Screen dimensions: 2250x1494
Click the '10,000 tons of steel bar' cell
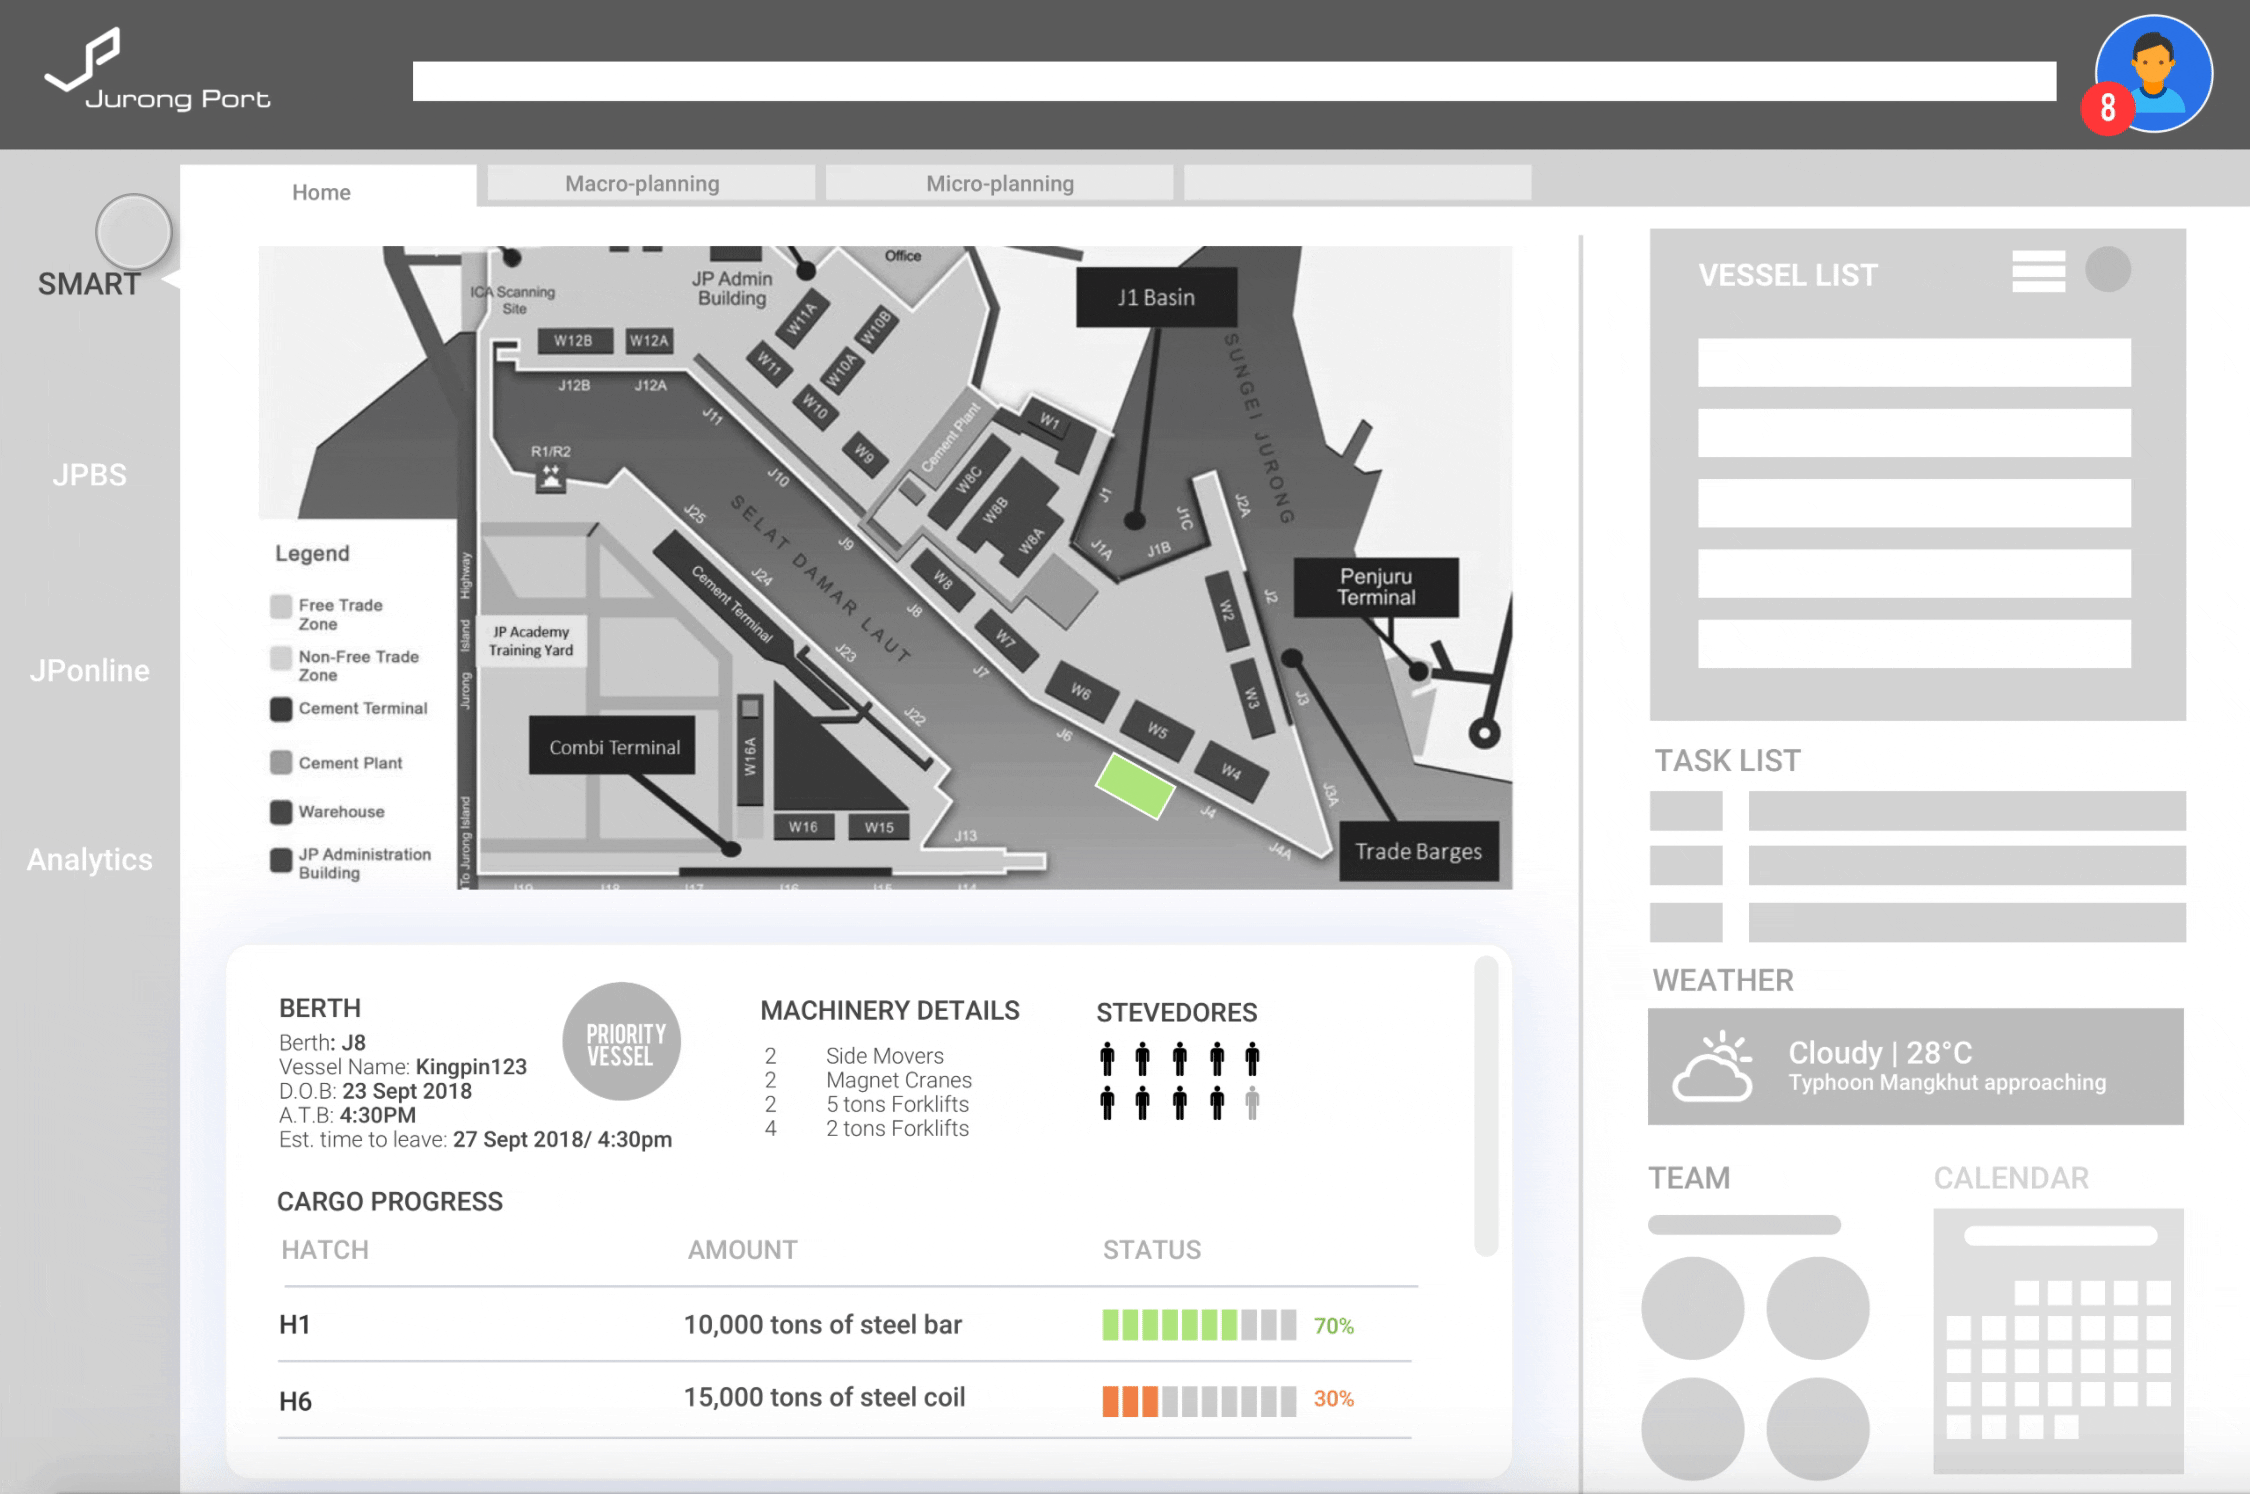pos(823,1325)
